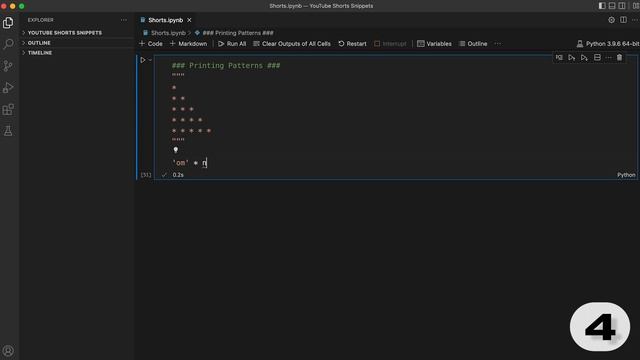This screenshot has width=640, height=360.
Task: Restart the notebook kernel
Action: pos(352,44)
